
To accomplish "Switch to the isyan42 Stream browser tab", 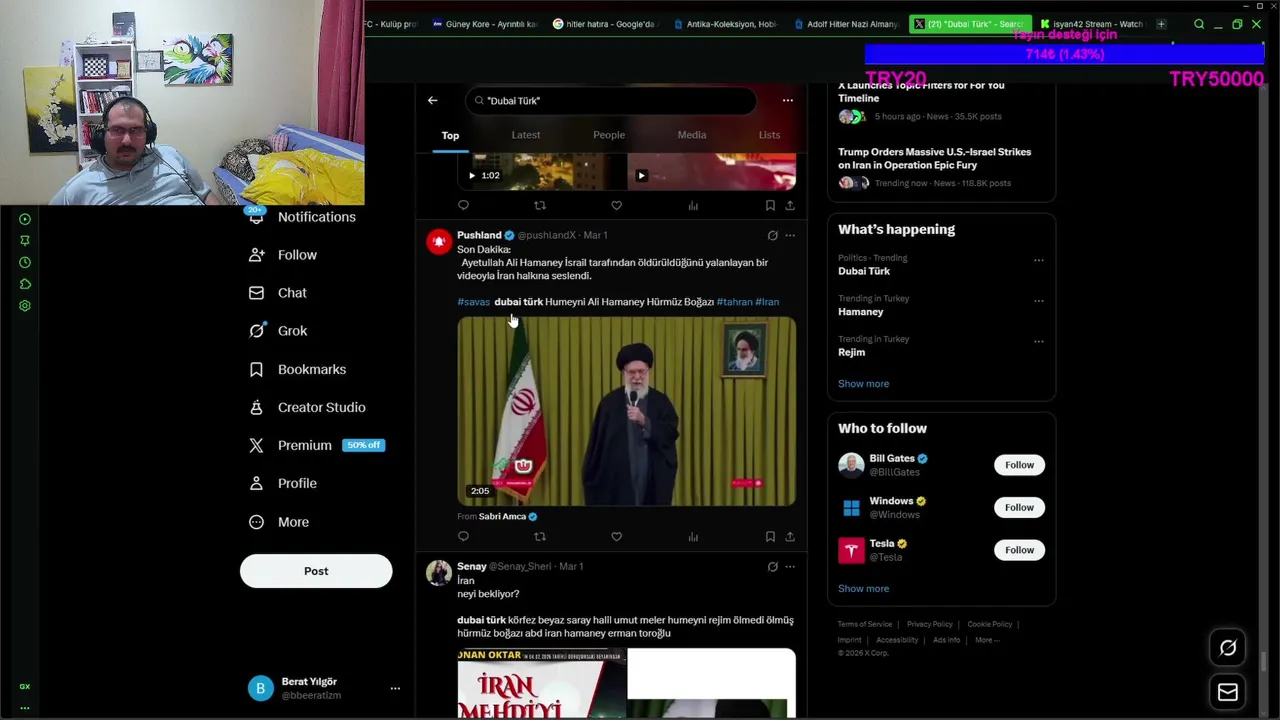I will [1091, 24].
